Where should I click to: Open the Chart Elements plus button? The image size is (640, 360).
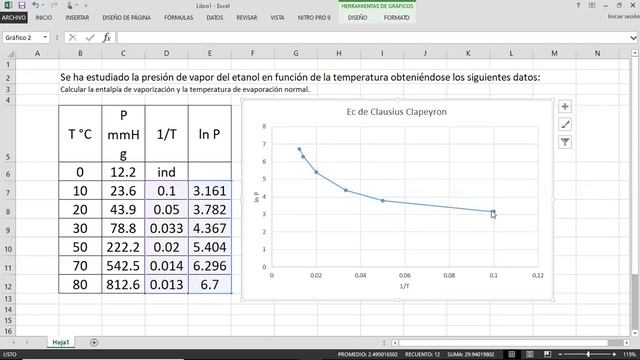pyautogui.click(x=565, y=107)
